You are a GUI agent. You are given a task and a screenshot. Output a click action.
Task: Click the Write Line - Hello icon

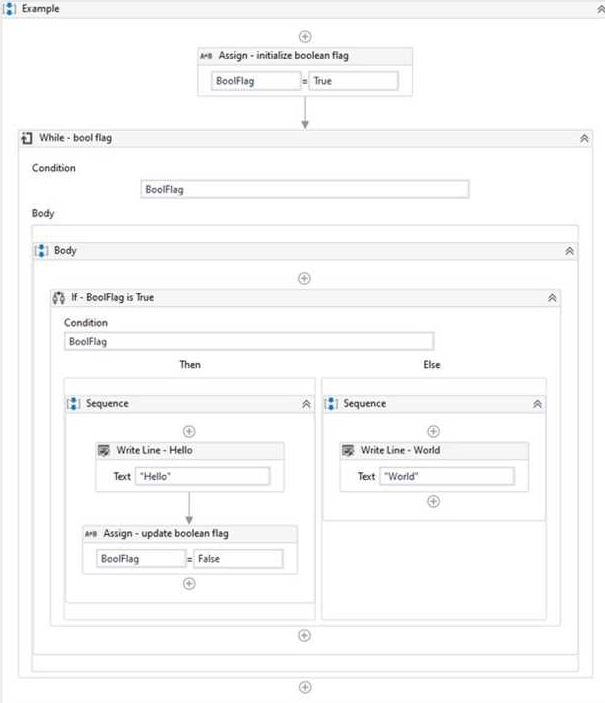click(x=104, y=450)
